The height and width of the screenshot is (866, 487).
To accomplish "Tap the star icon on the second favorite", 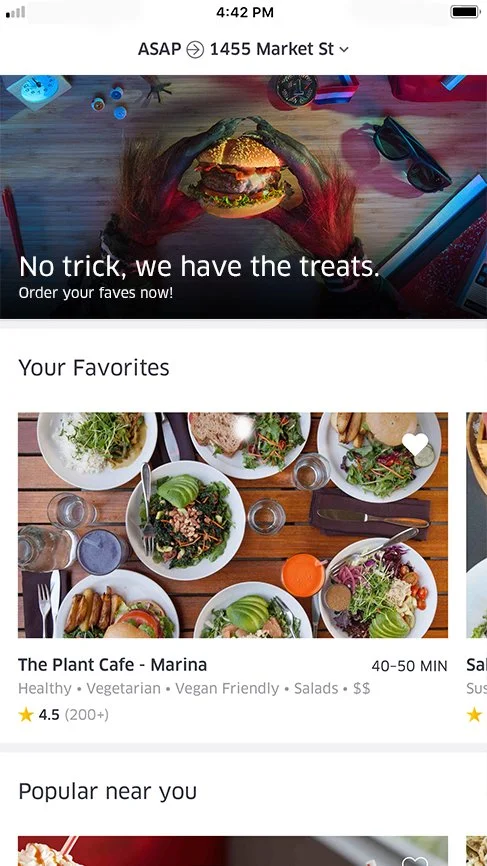I will pyautogui.click(x=474, y=715).
